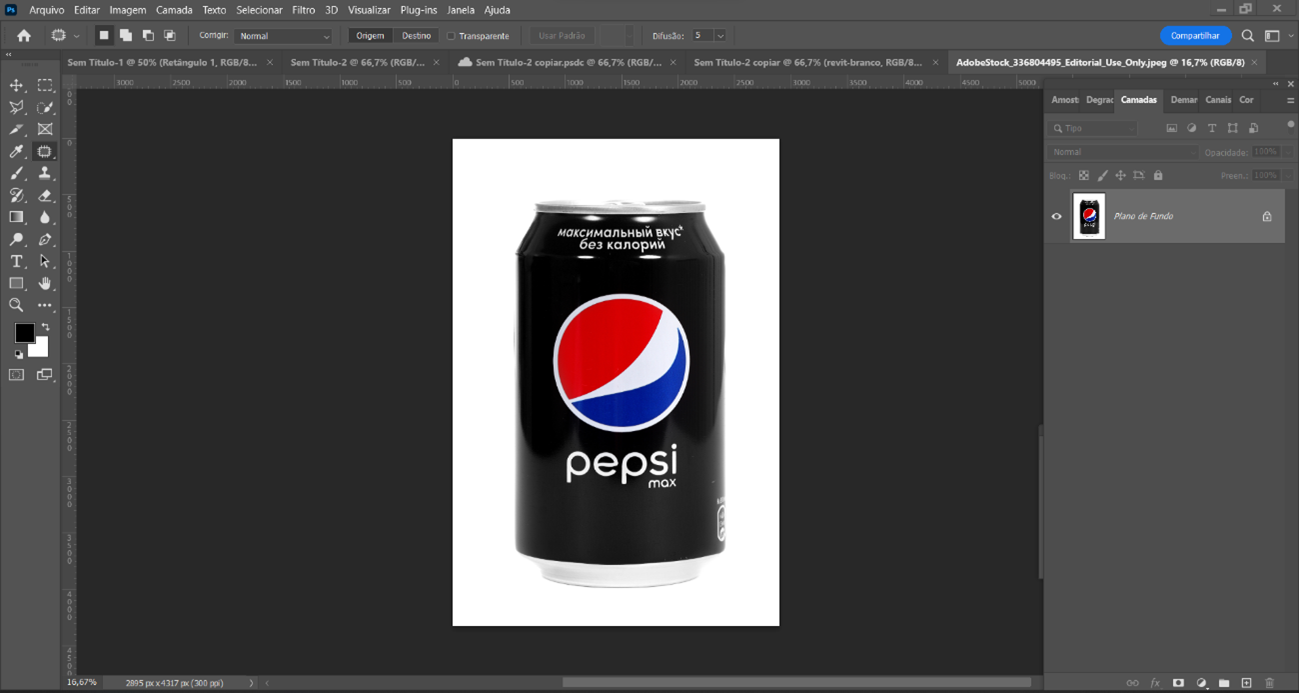The height and width of the screenshot is (693, 1299).
Task: Toggle lock transparent pixels
Action: [1084, 175]
